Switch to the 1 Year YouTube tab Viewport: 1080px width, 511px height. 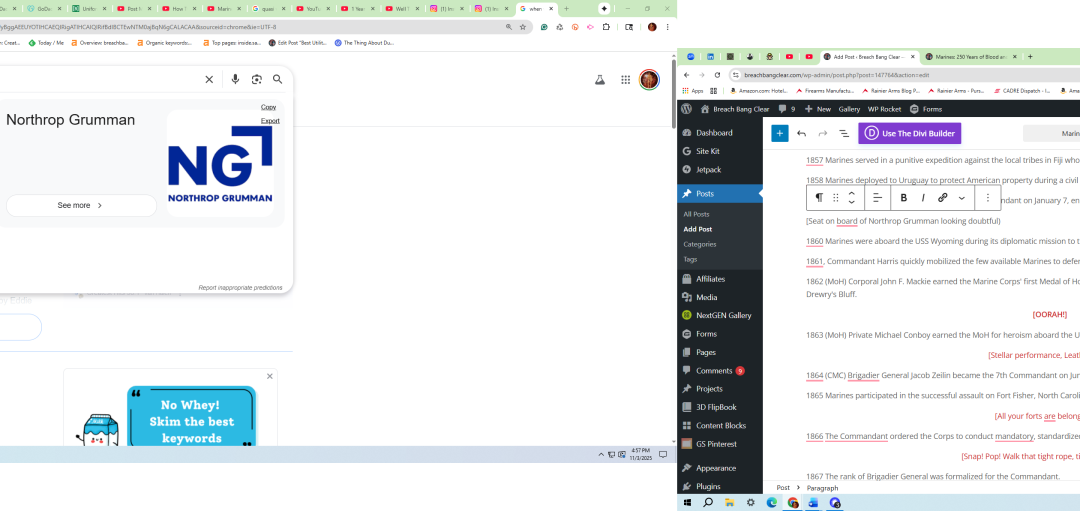[x=357, y=9]
